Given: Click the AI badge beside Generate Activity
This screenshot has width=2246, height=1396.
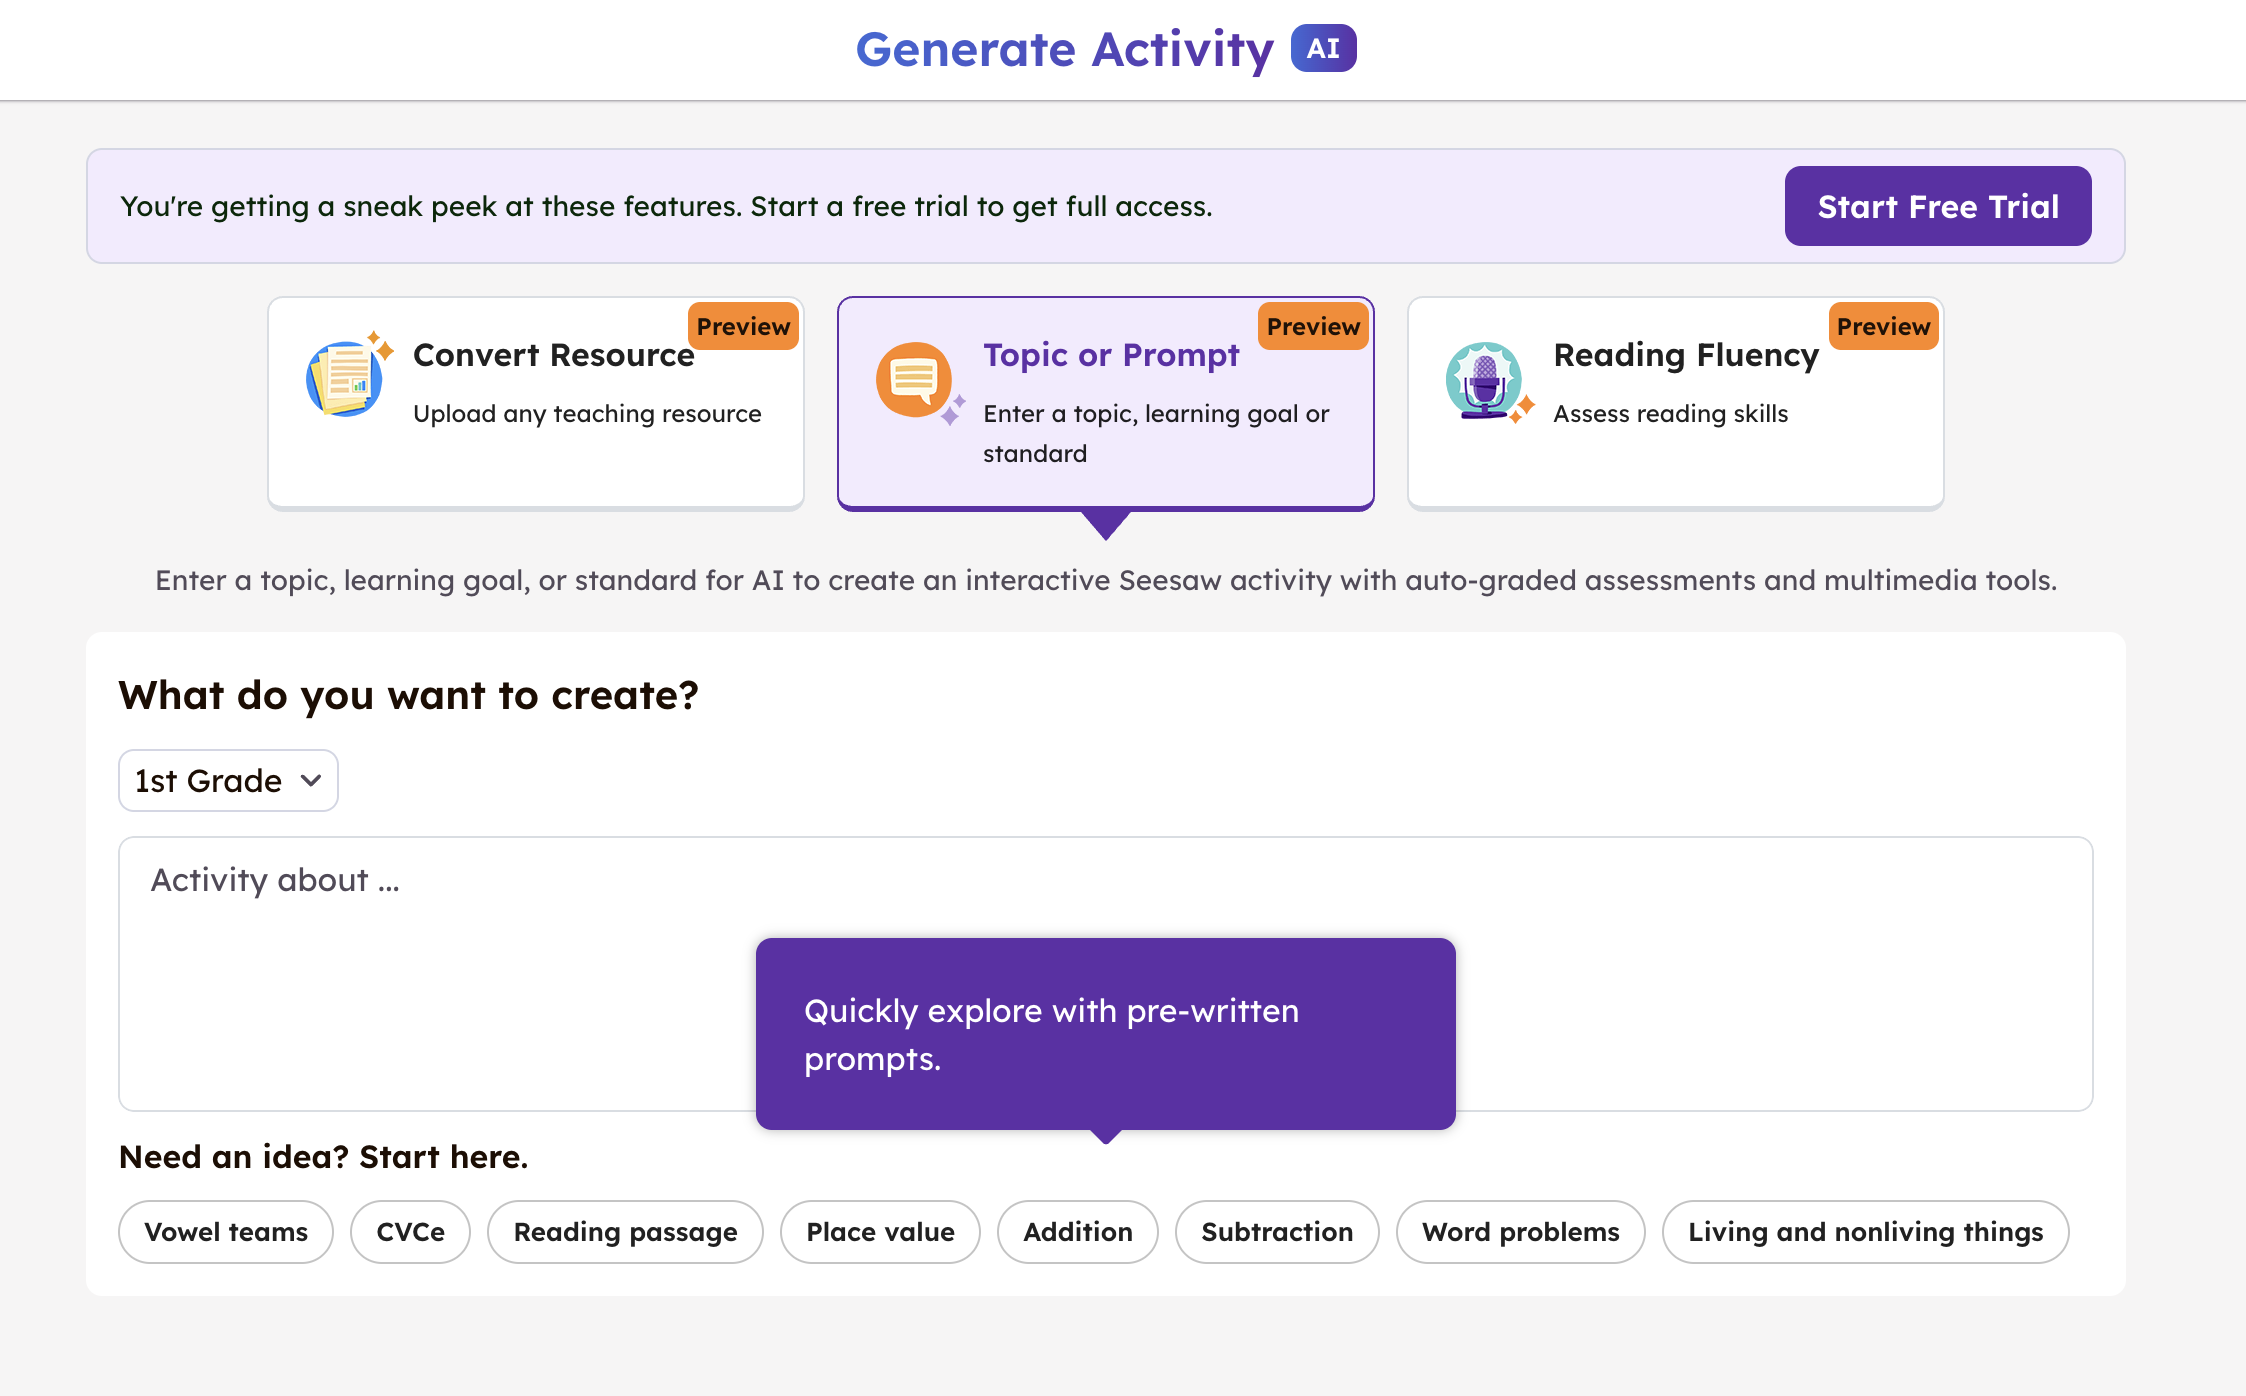Looking at the screenshot, I should coord(1323,48).
